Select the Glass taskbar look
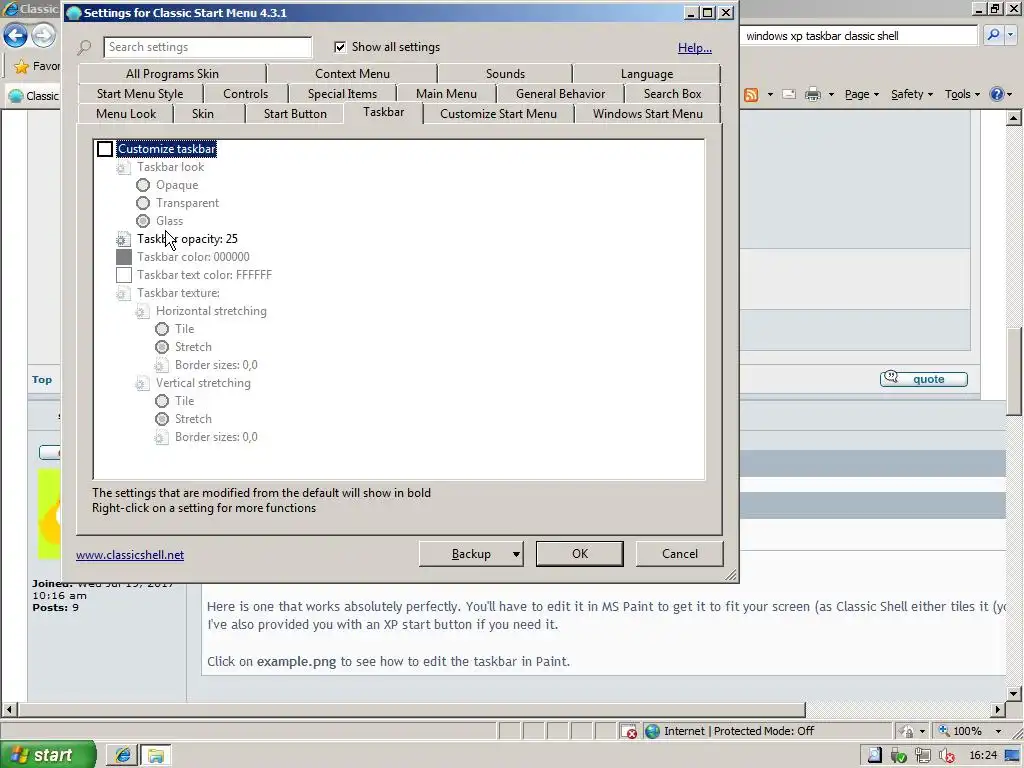The height and width of the screenshot is (768, 1024). click(x=143, y=221)
